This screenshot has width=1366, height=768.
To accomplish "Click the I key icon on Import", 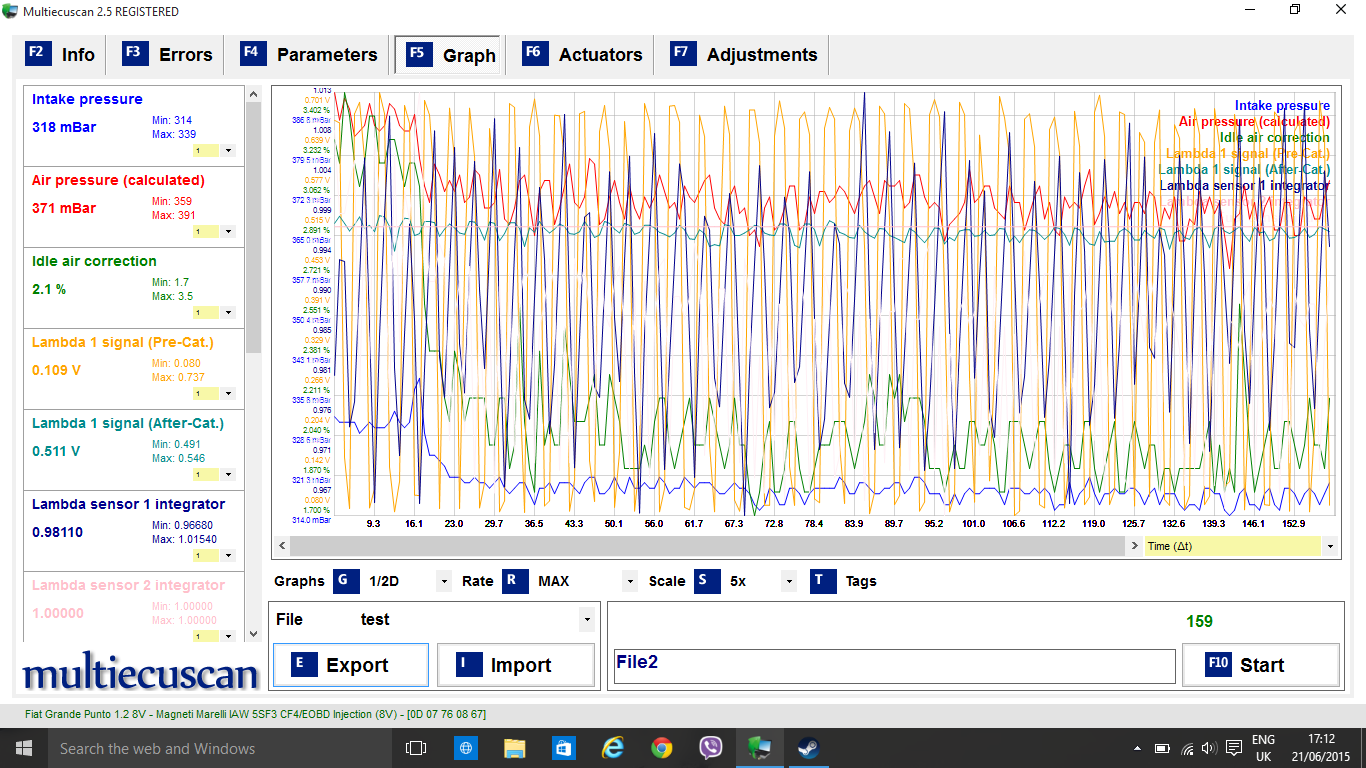I will 468,665.
